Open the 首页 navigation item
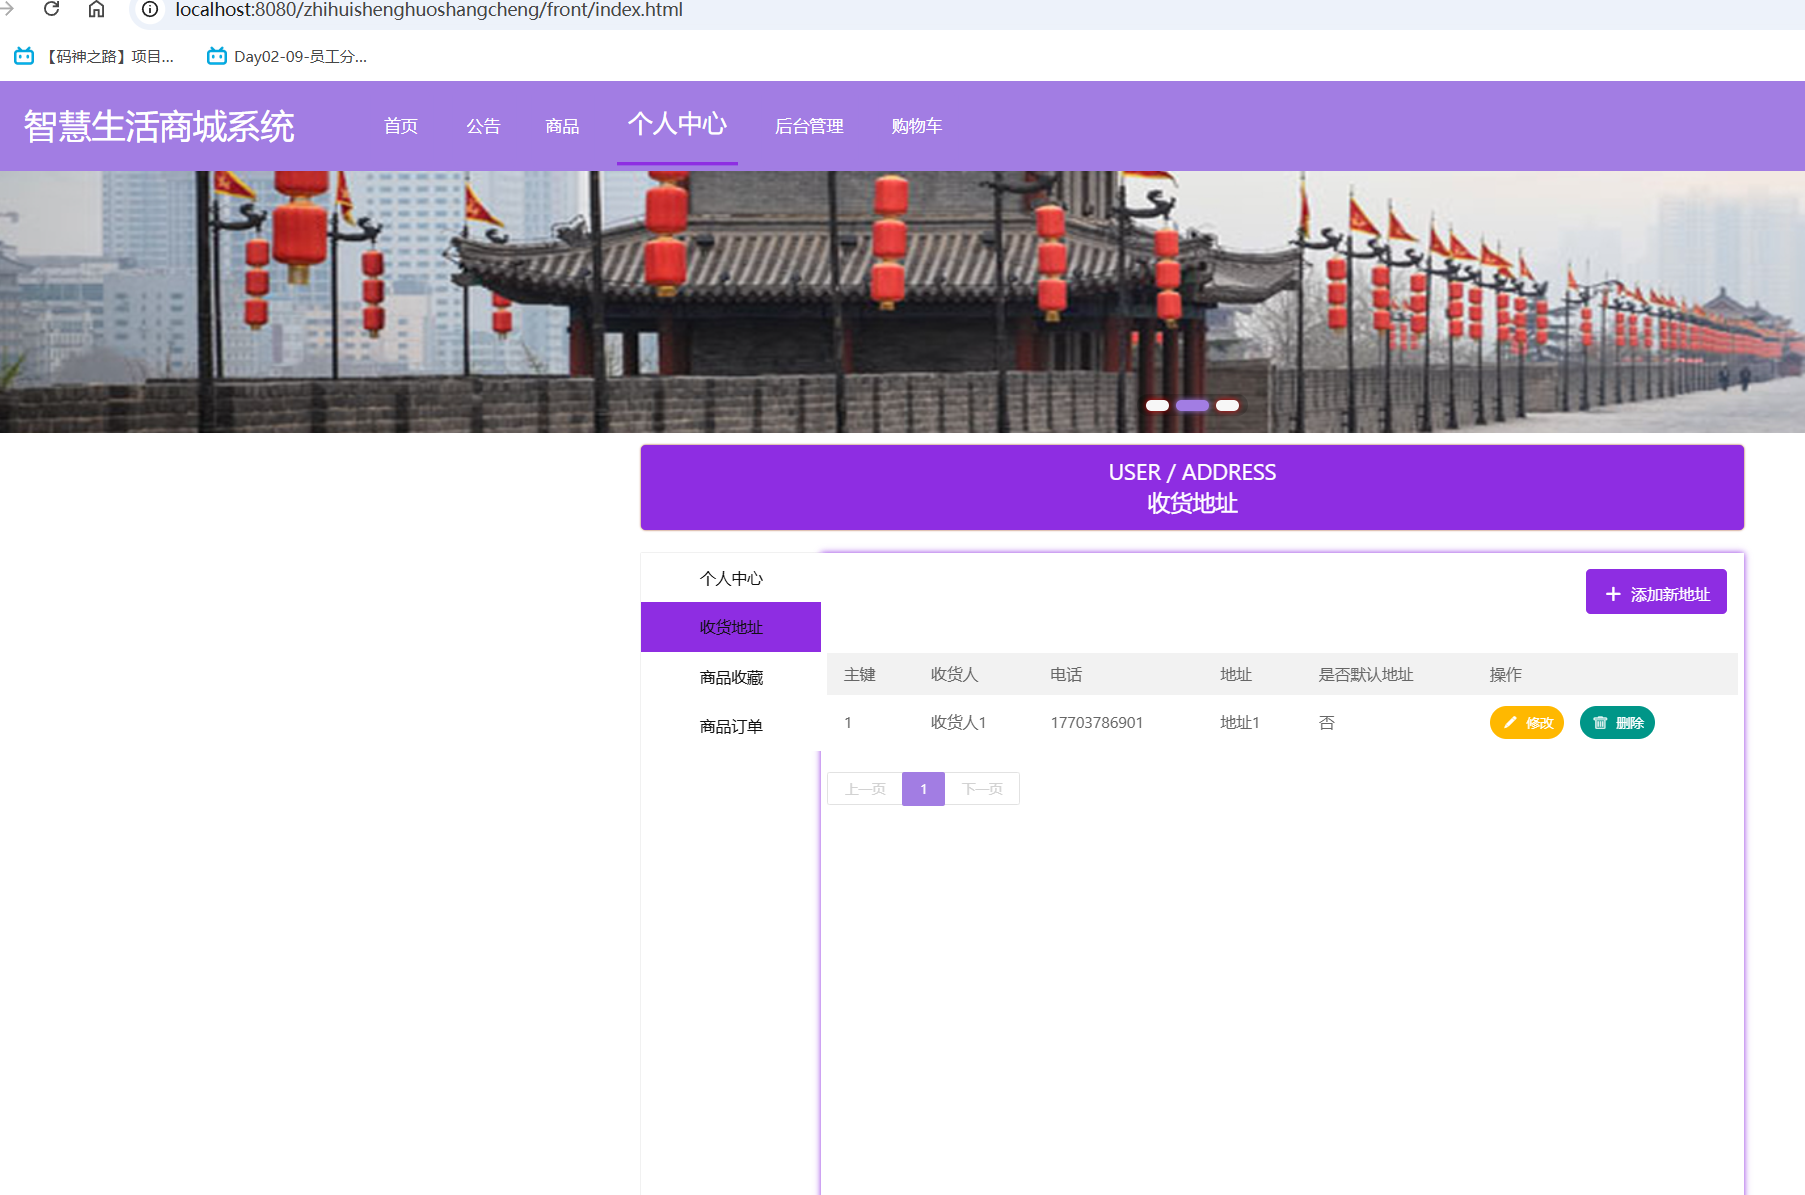 pos(401,126)
